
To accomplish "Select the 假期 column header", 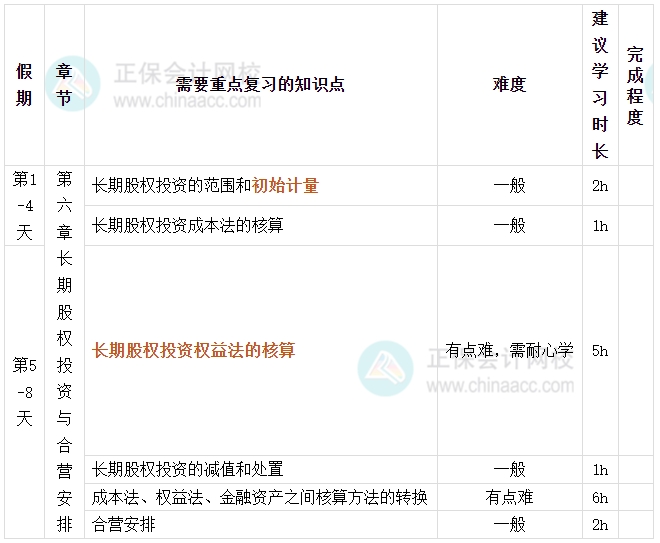I will [x=24, y=85].
